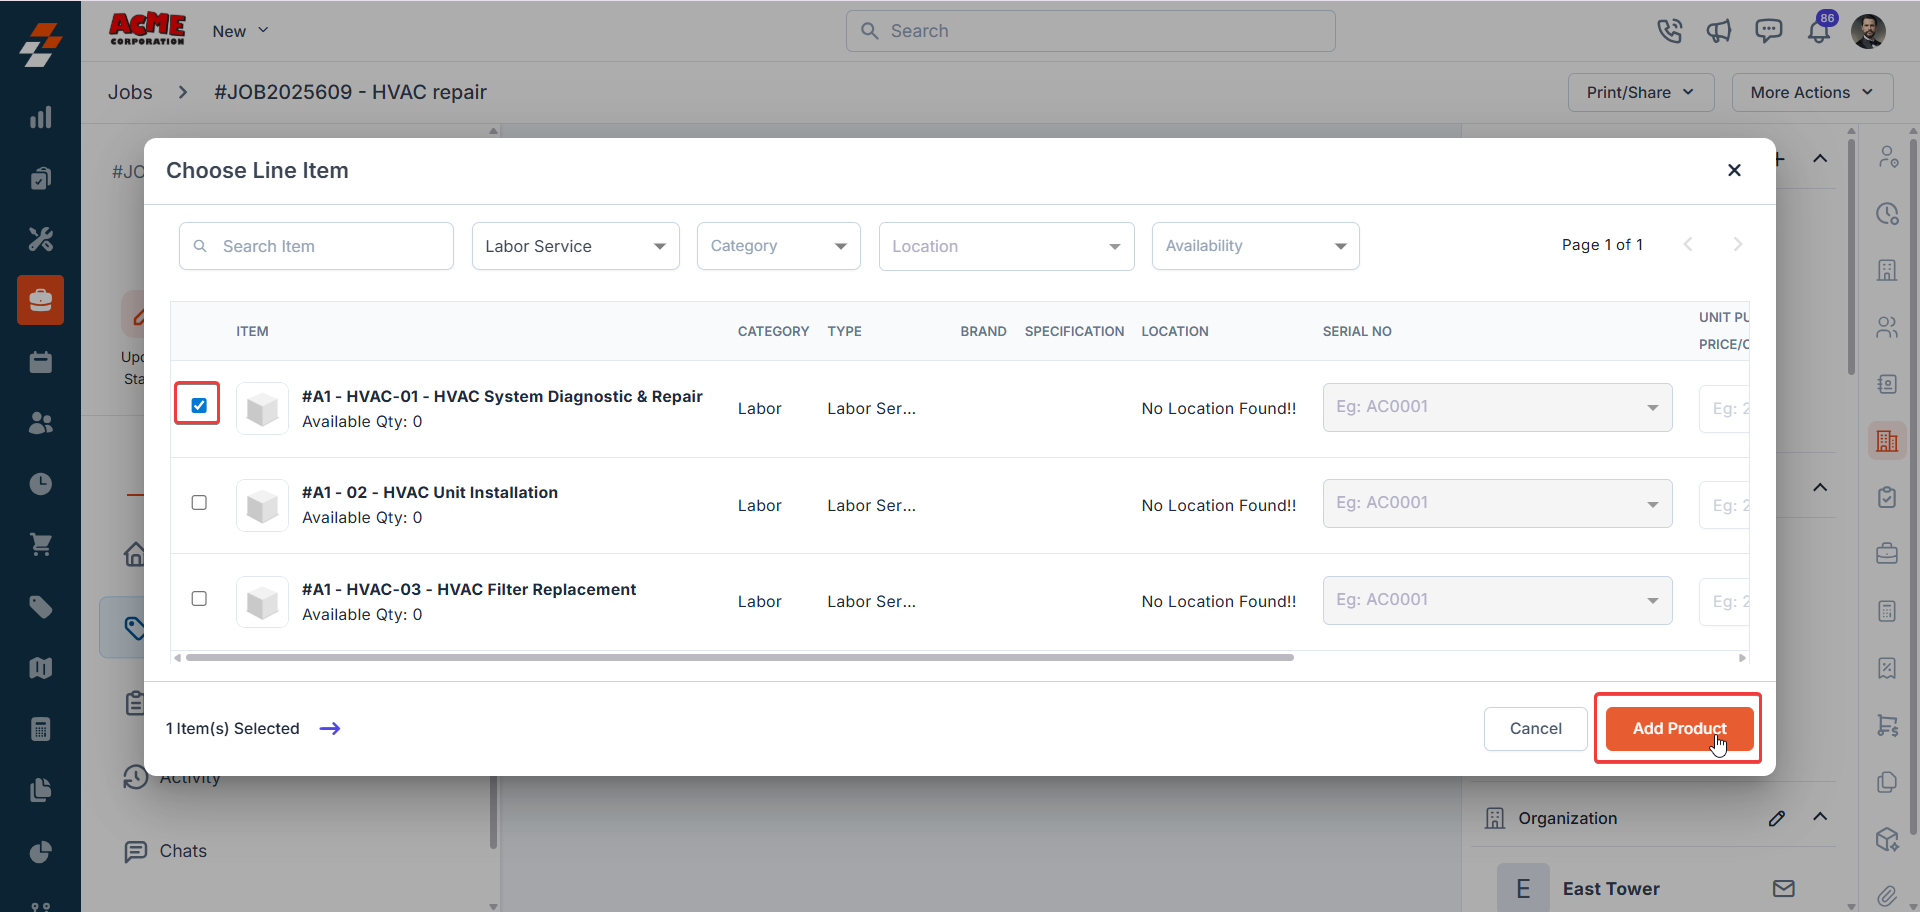The height and width of the screenshot is (912, 1920).
Task: Open serial number dropdown for HVAC System Diagnostic row
Action: click(x=1497, y=407)
